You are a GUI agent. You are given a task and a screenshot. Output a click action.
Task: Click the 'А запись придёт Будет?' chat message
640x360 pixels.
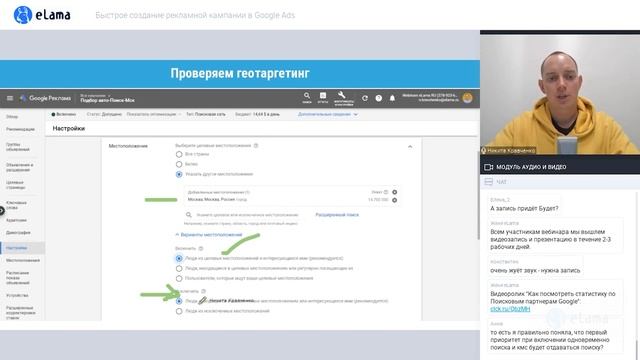(x=524, y=208)
